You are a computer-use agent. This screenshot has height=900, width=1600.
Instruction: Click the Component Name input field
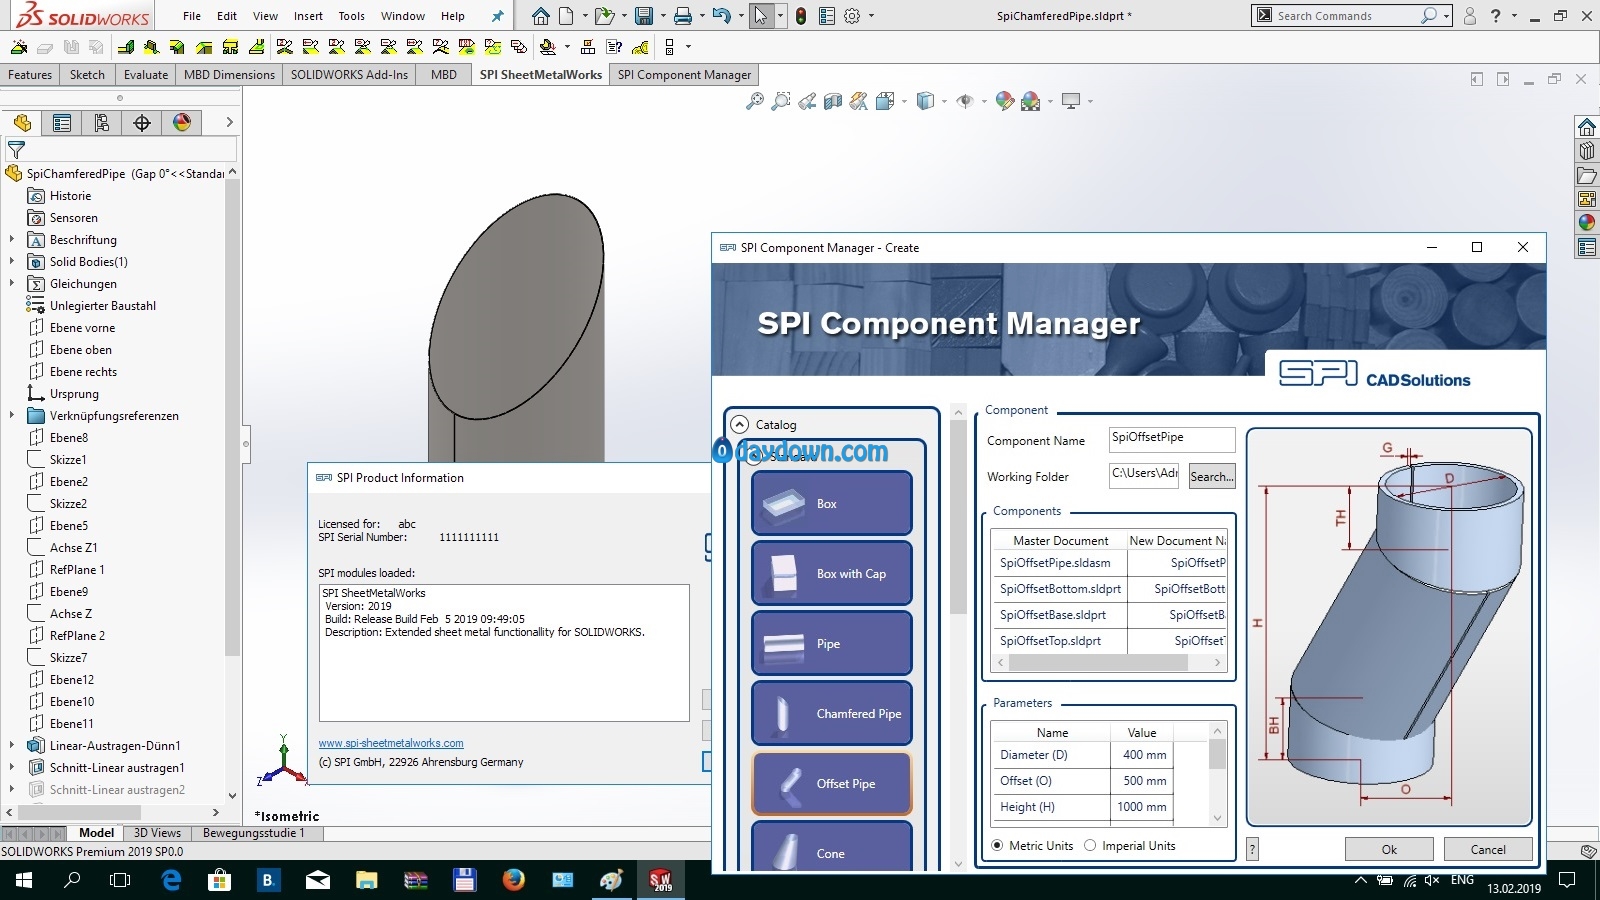pos(1172,440)
